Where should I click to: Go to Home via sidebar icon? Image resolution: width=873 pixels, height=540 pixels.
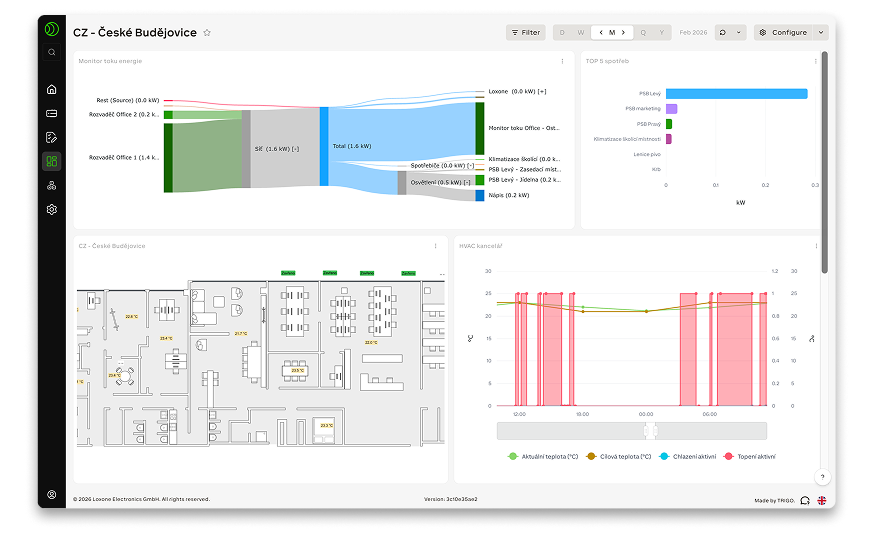(x=51, y=89)
